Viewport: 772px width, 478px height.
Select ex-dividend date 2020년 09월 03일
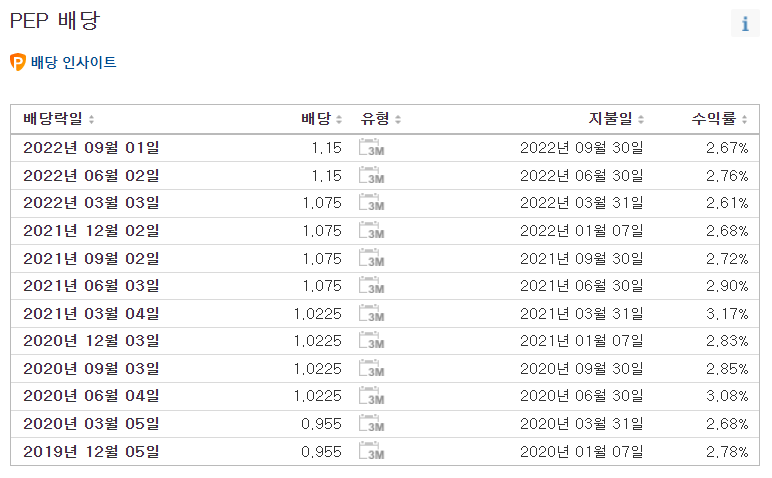(91, 369)
